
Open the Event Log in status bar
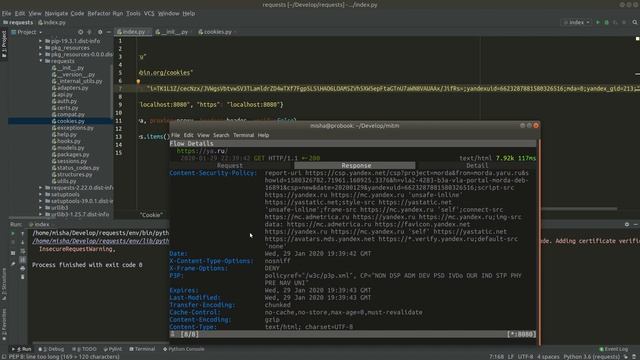pyautogui.click(x=613, y=349)
